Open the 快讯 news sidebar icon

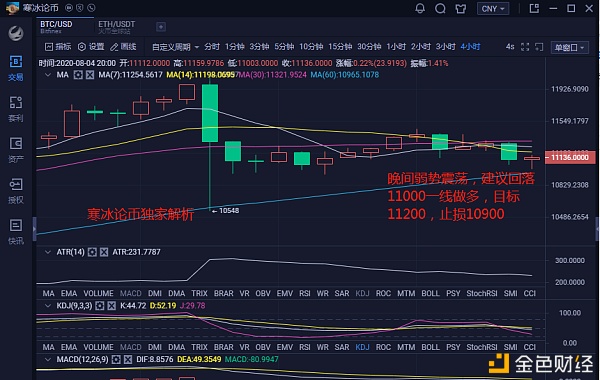16,232
